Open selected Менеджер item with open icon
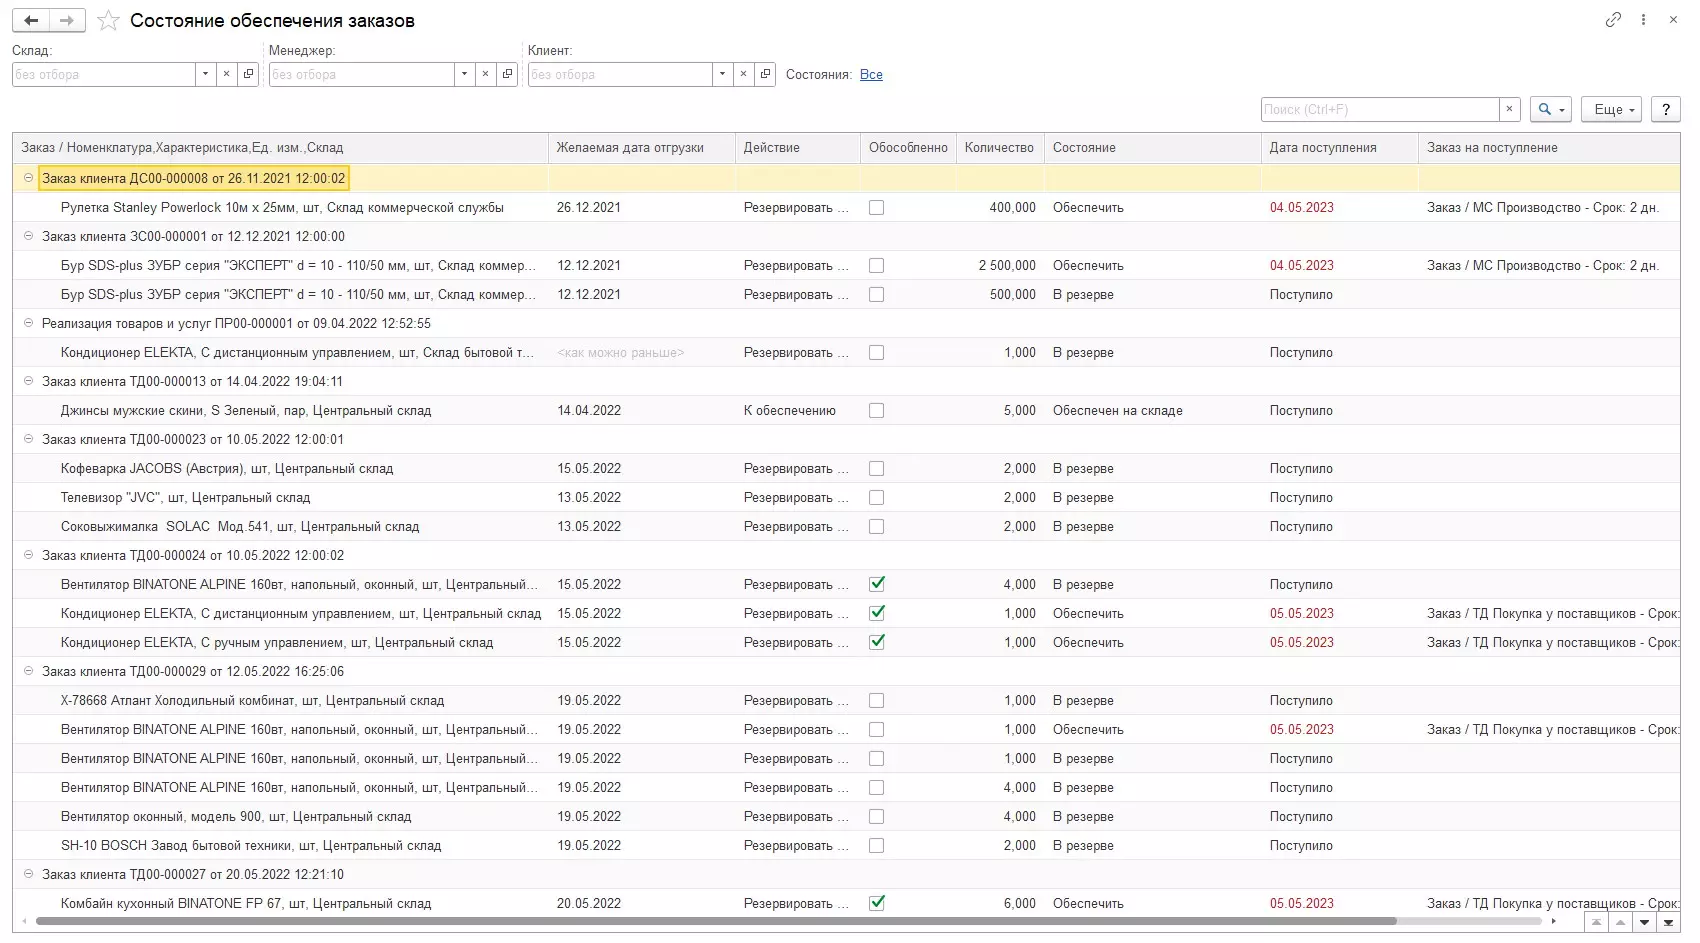Screen dimensions: 1700x943 [507, 74]
